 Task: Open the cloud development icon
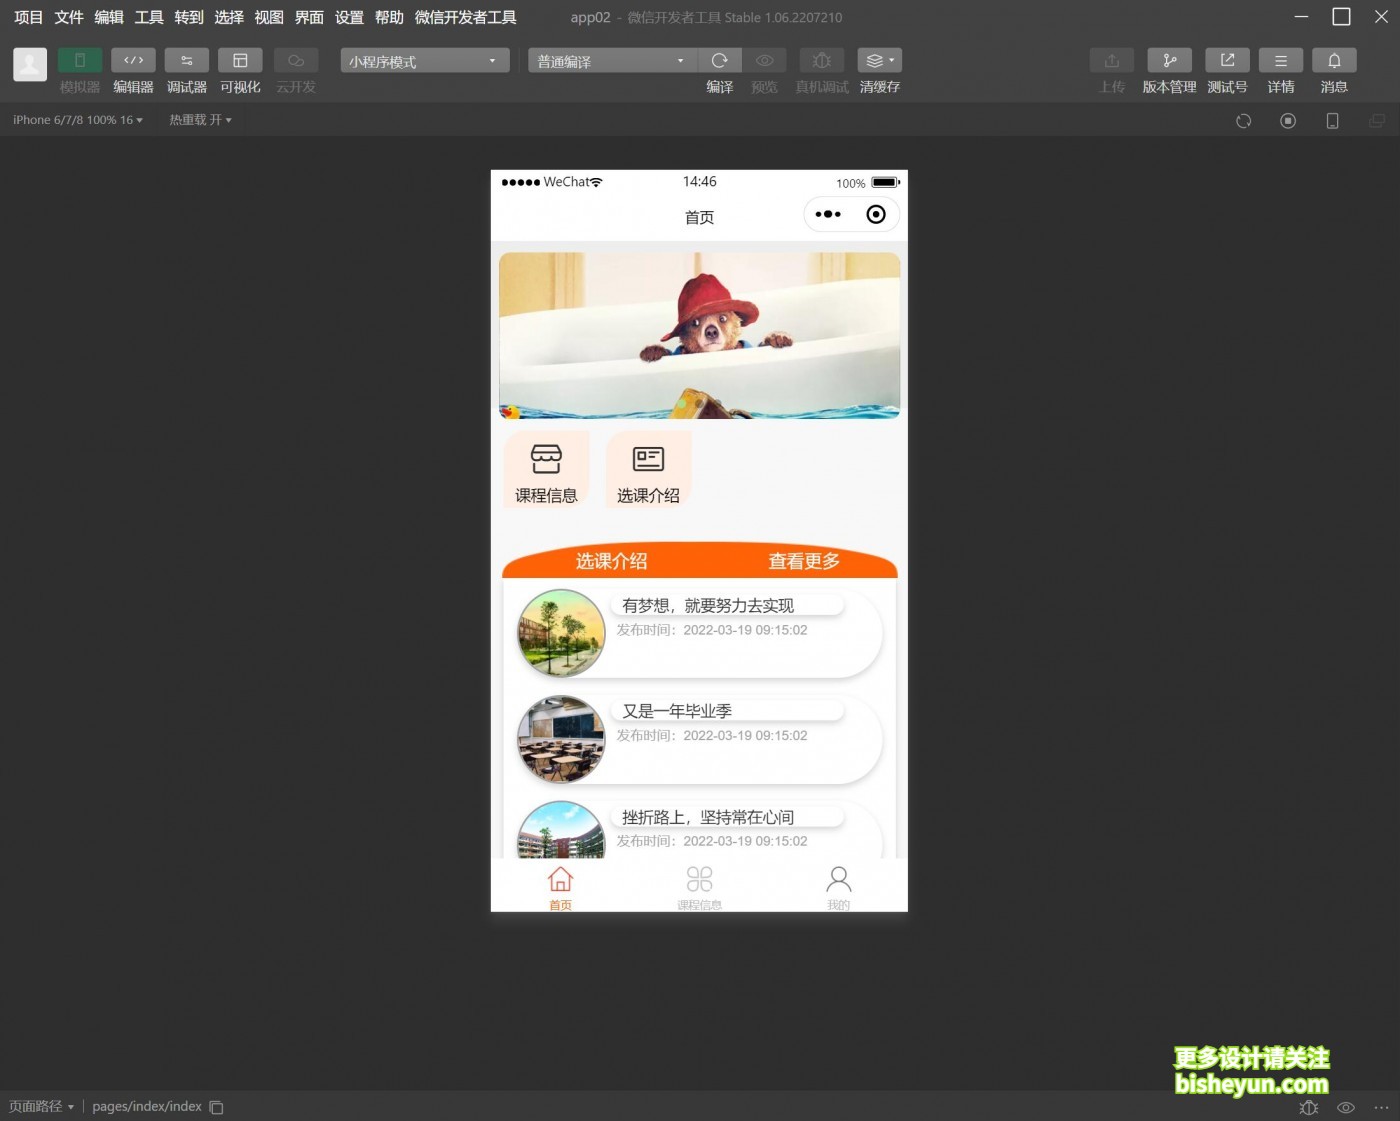(x=296, y=60)
